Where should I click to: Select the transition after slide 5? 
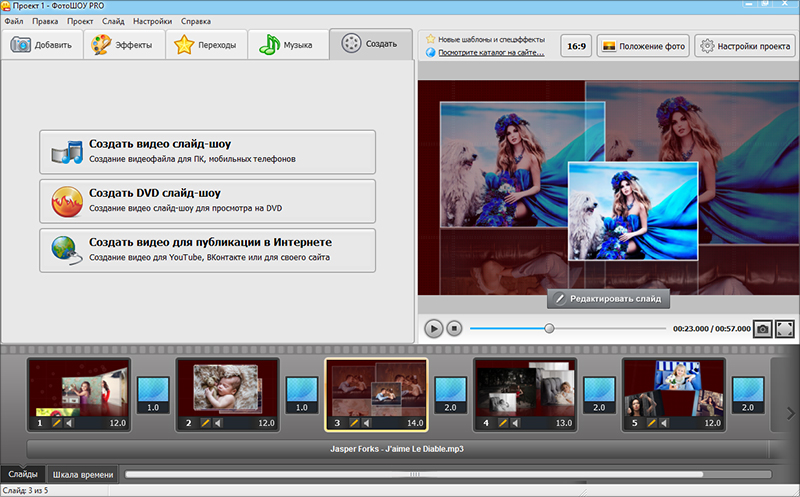748,395
